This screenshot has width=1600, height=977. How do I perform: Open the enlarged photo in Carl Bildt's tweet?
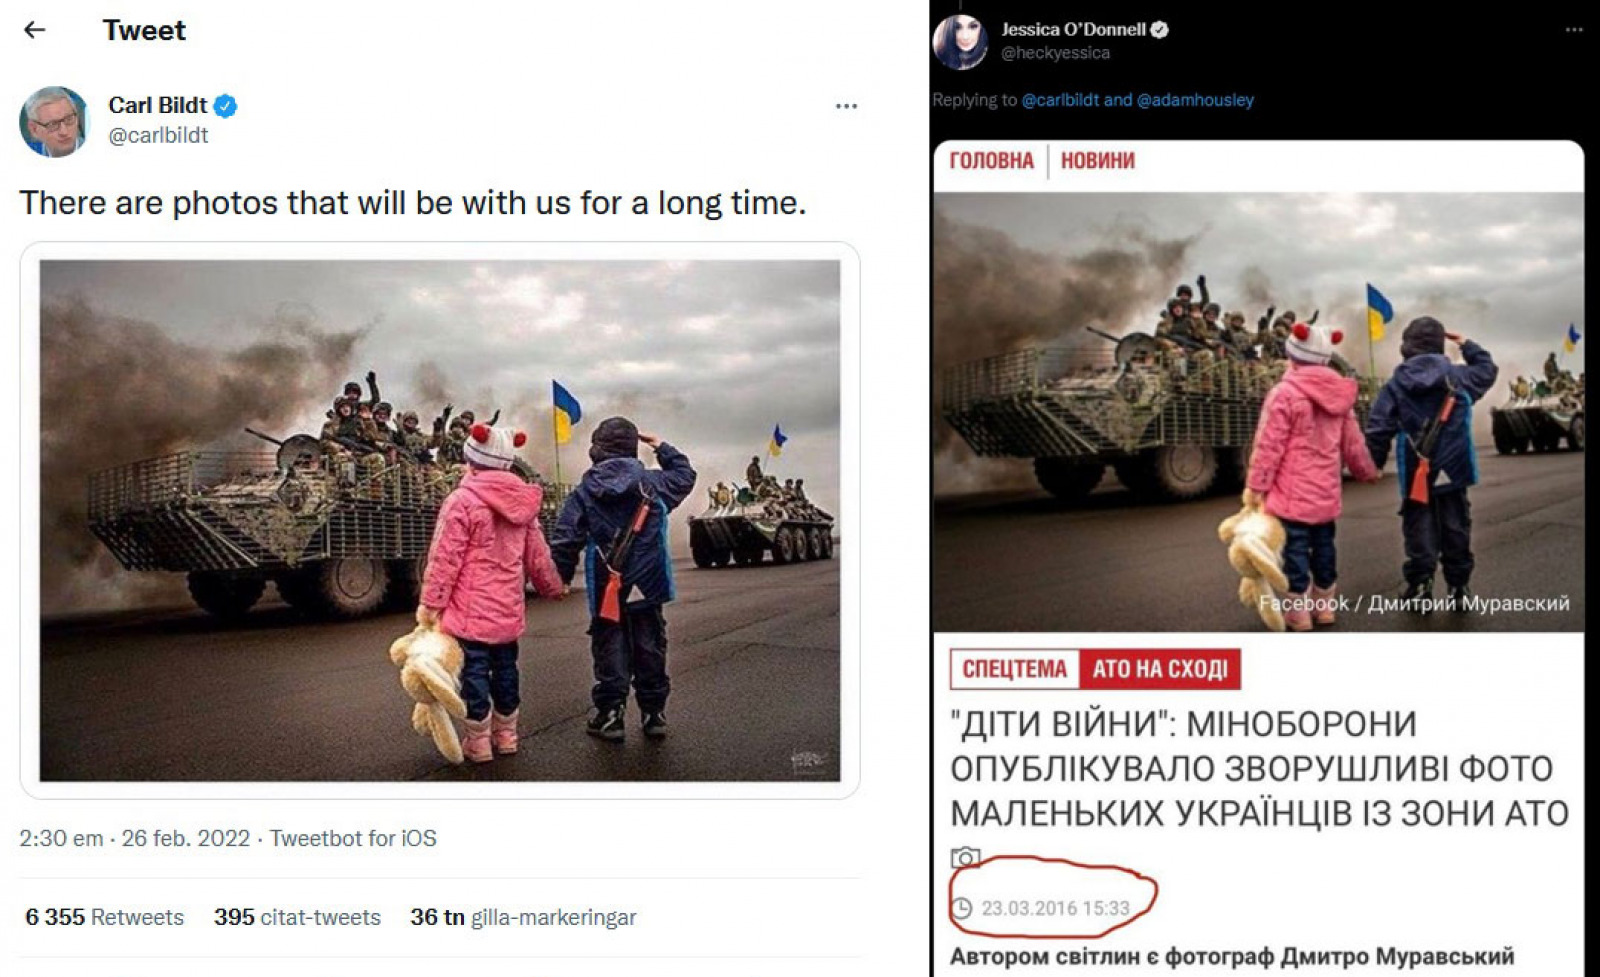[x=440, y=520]
